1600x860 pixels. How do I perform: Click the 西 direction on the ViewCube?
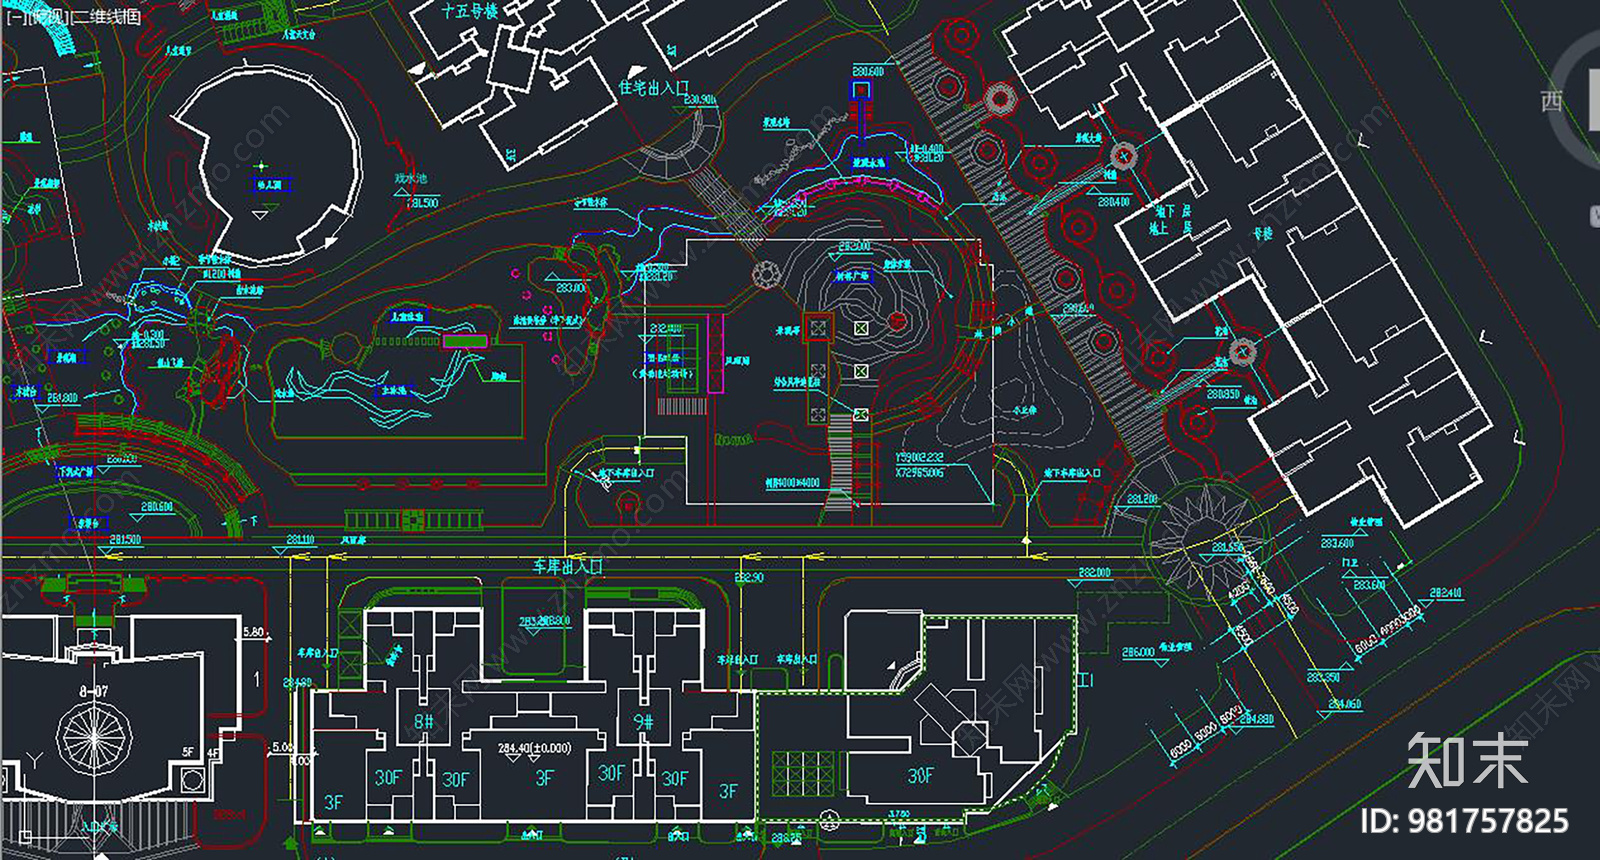[1551, 101]
